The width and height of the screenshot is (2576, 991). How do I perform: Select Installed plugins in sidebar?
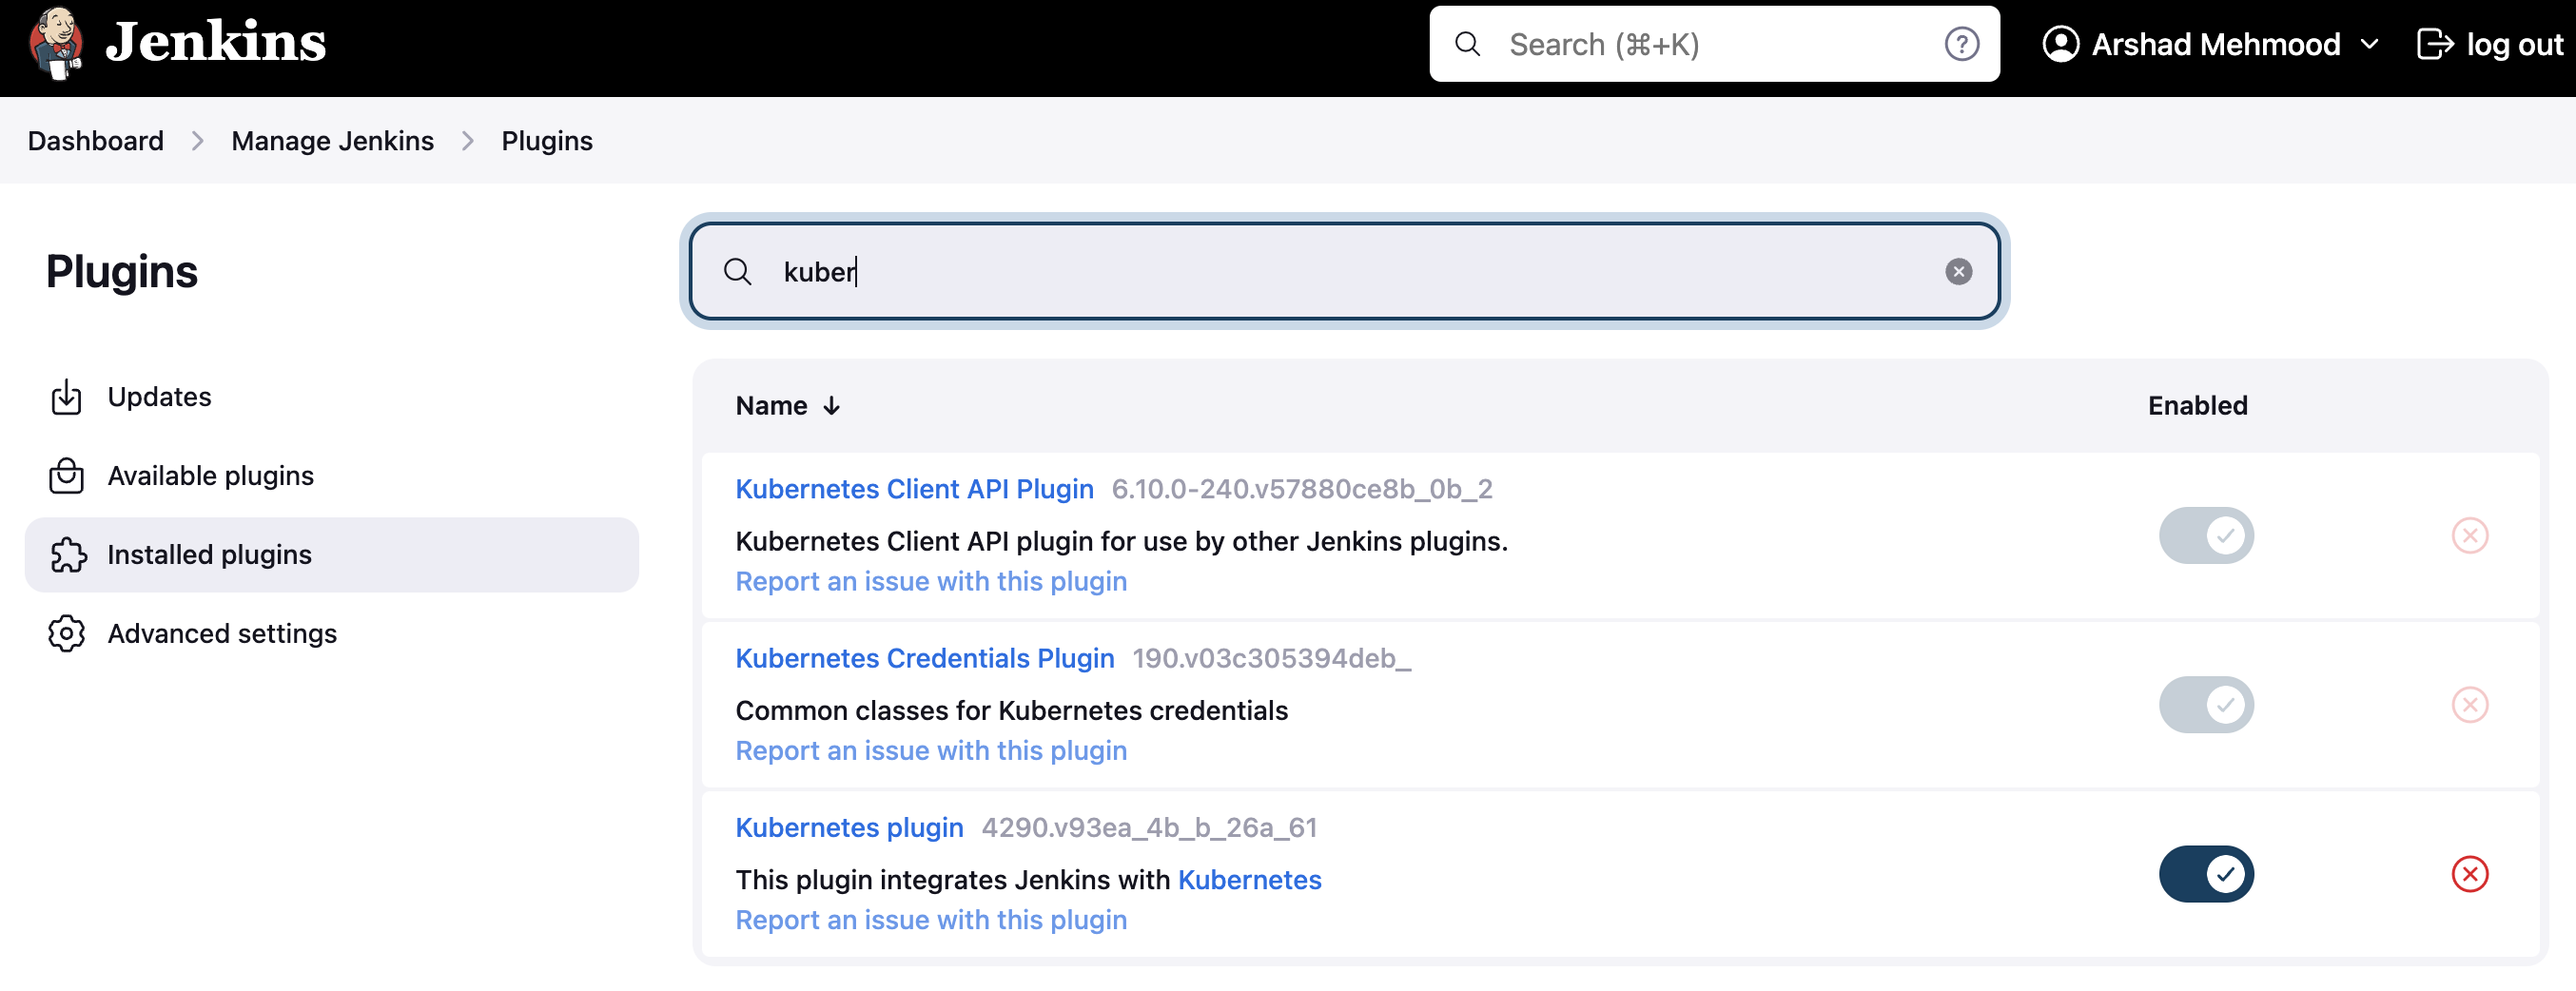point(331,555)
